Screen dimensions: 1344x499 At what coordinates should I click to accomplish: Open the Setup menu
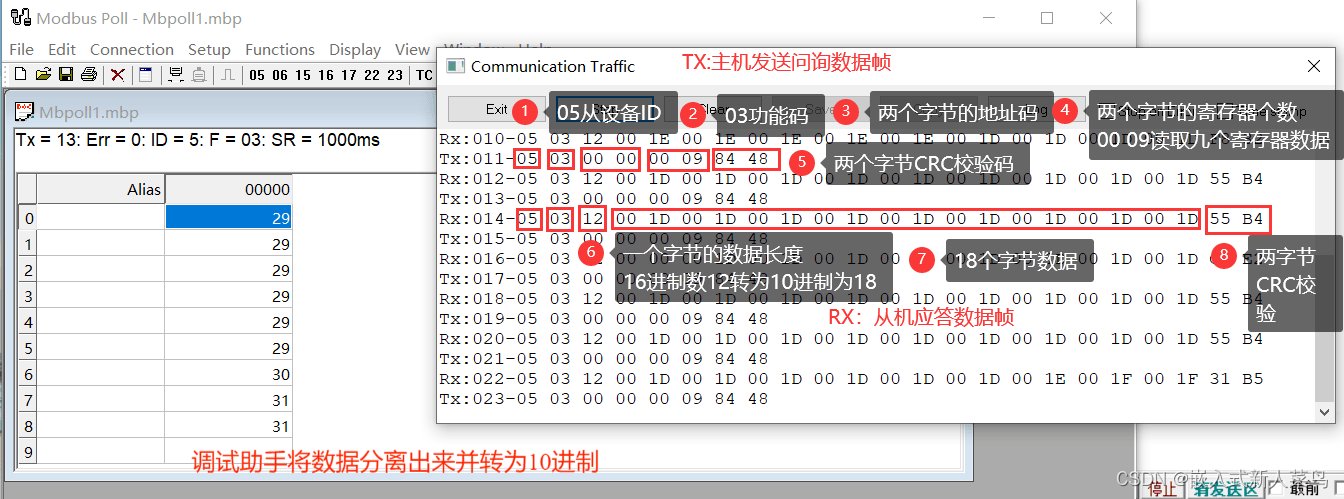[x=209, y=49]
